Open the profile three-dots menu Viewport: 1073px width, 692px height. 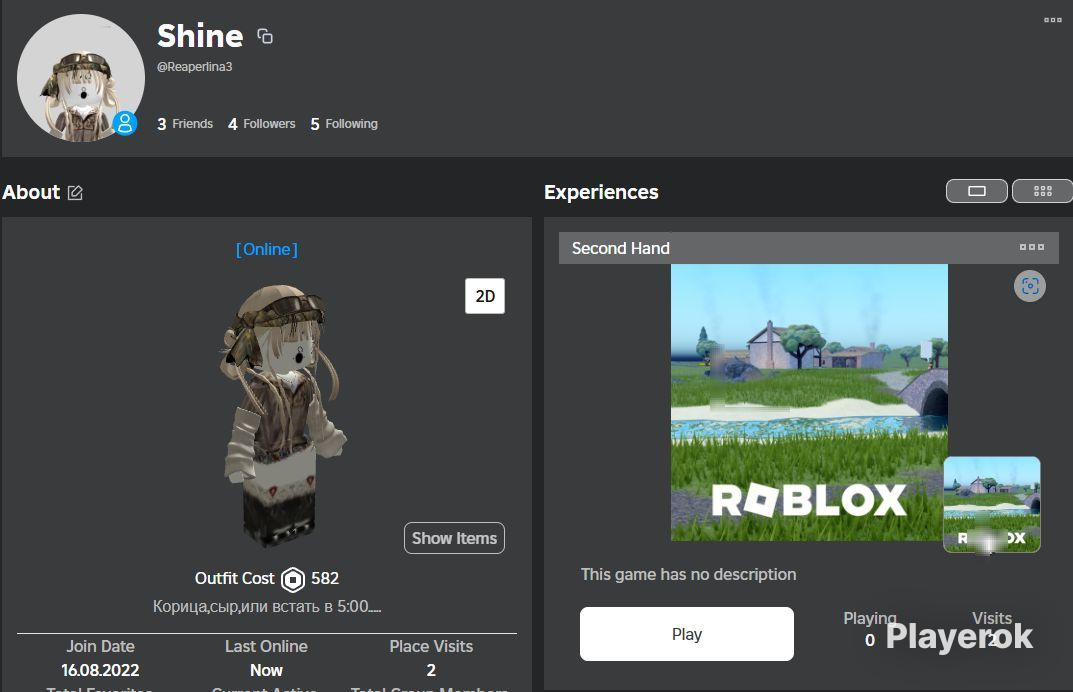coord(1052,20)
